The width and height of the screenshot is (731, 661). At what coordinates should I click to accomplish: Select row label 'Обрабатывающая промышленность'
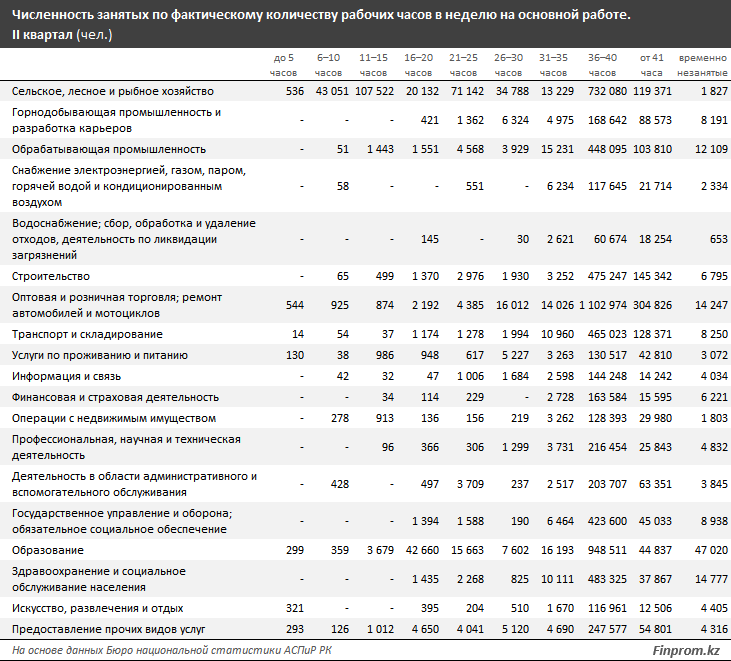pyautogui.click(x=109, y=150)
